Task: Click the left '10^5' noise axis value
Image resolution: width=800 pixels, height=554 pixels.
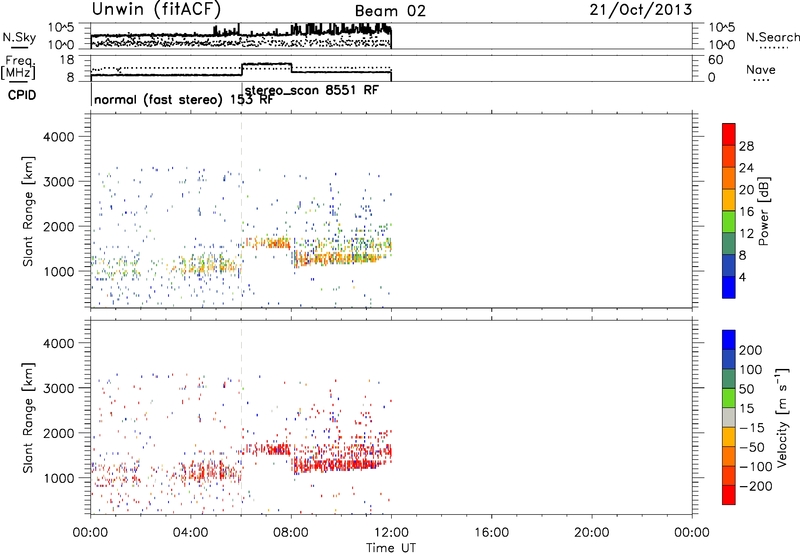Action: tap(61, 27)
